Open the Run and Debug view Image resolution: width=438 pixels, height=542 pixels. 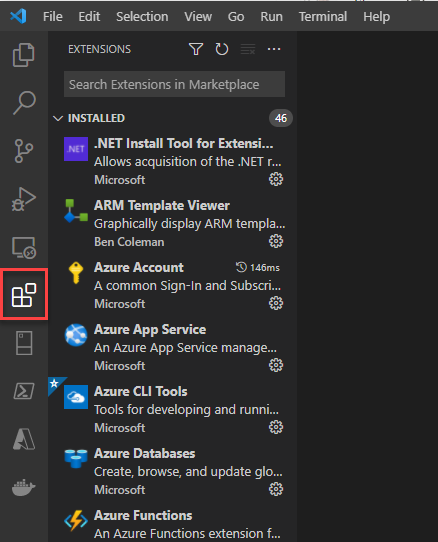point(24,199)
